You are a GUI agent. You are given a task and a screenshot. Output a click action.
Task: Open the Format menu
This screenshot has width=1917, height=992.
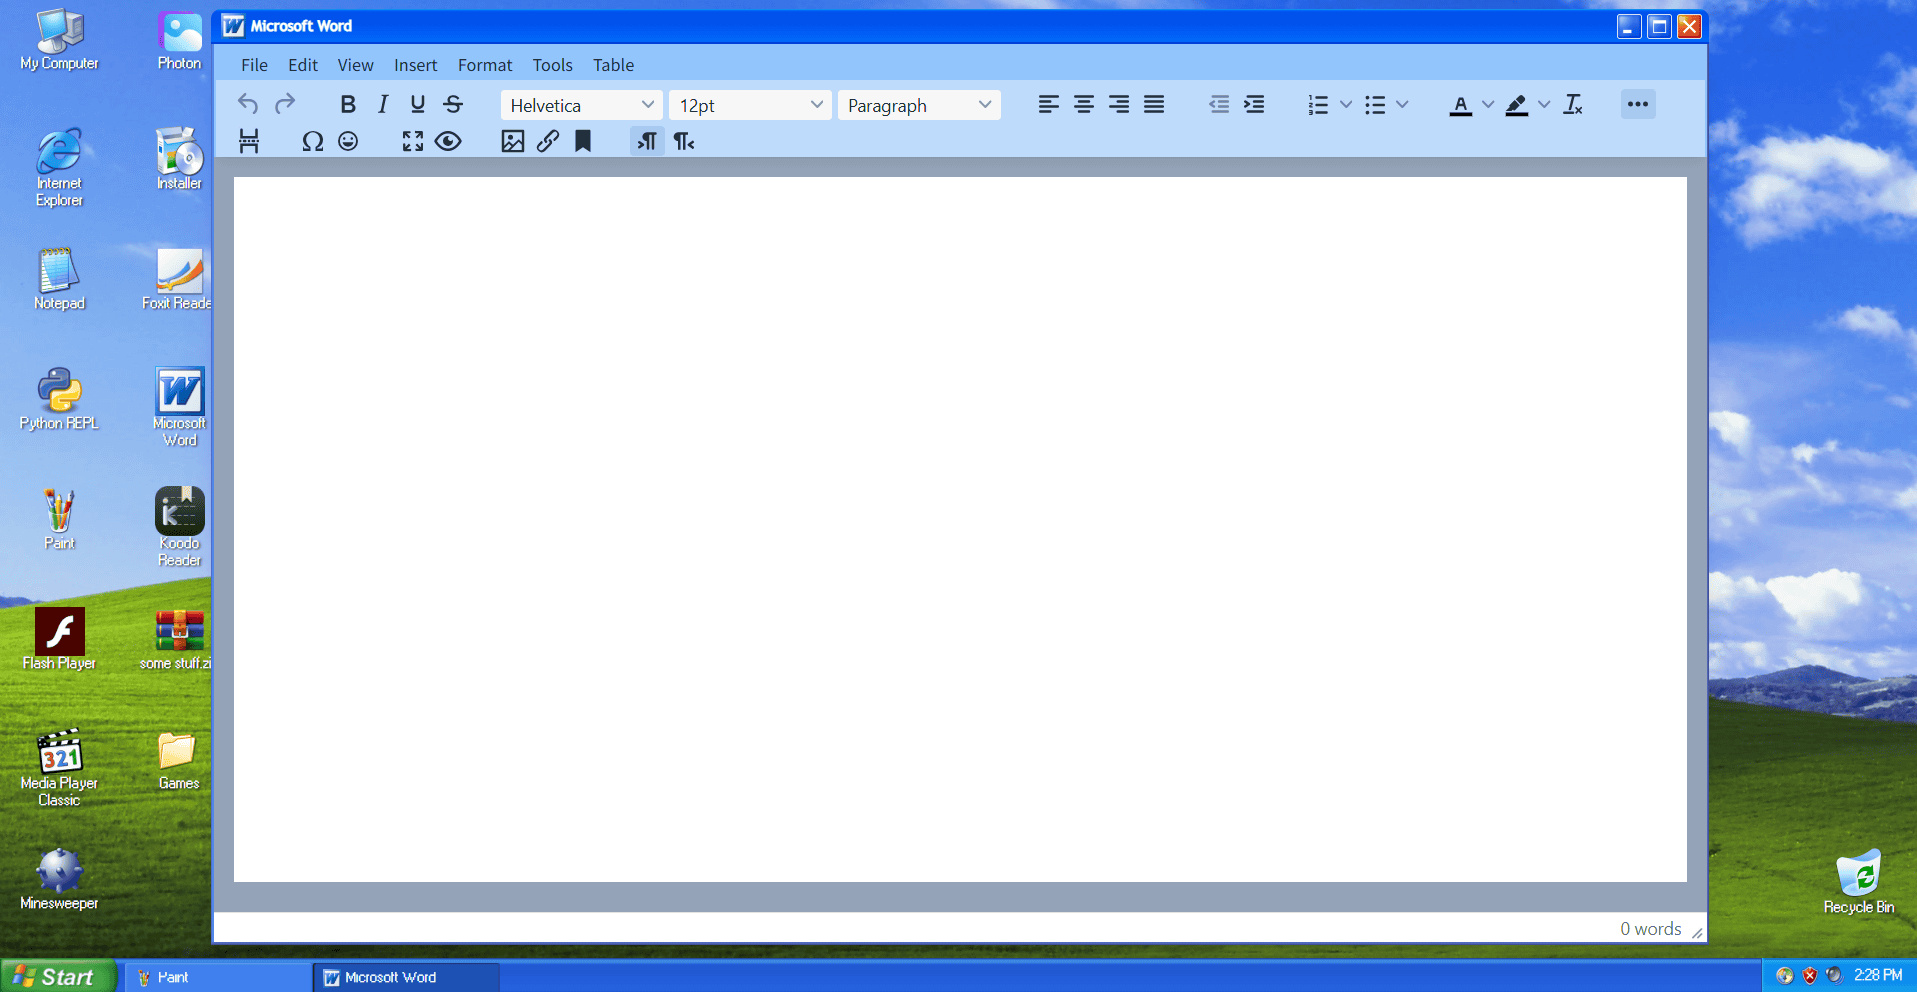[484, 64]
